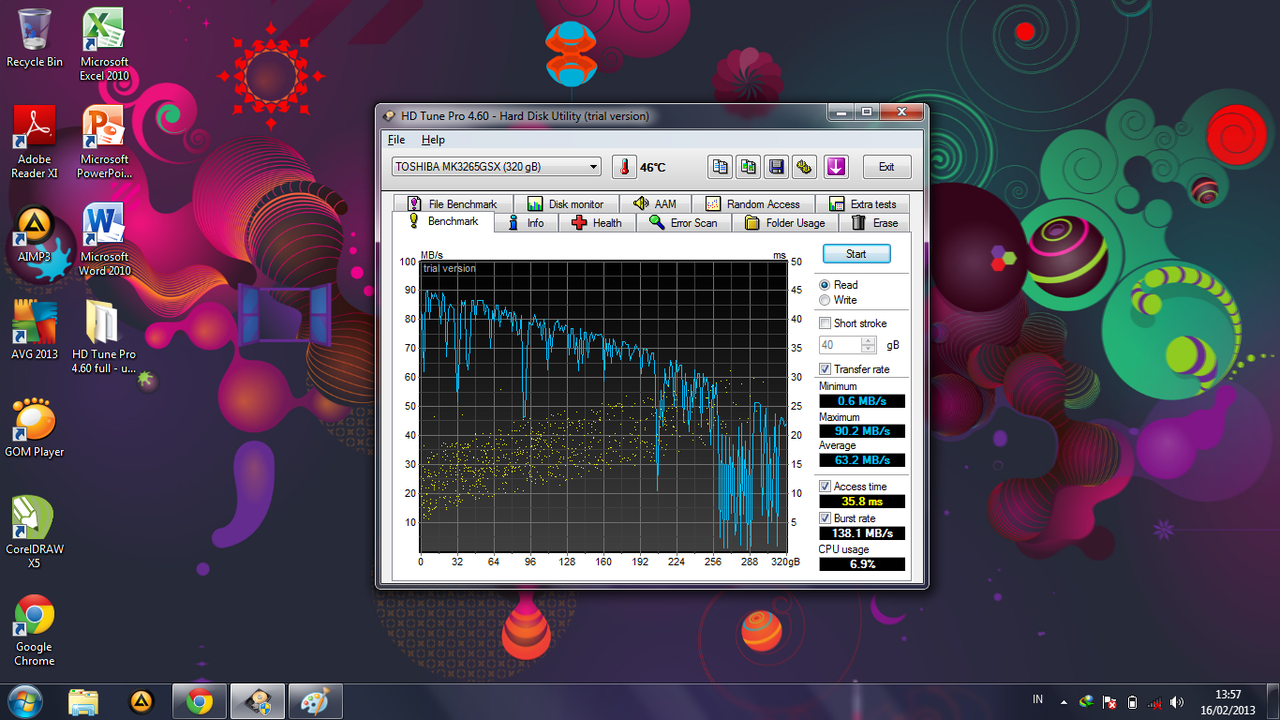Switch to Health tab
1280x720 pixels.
pos(597,223)
